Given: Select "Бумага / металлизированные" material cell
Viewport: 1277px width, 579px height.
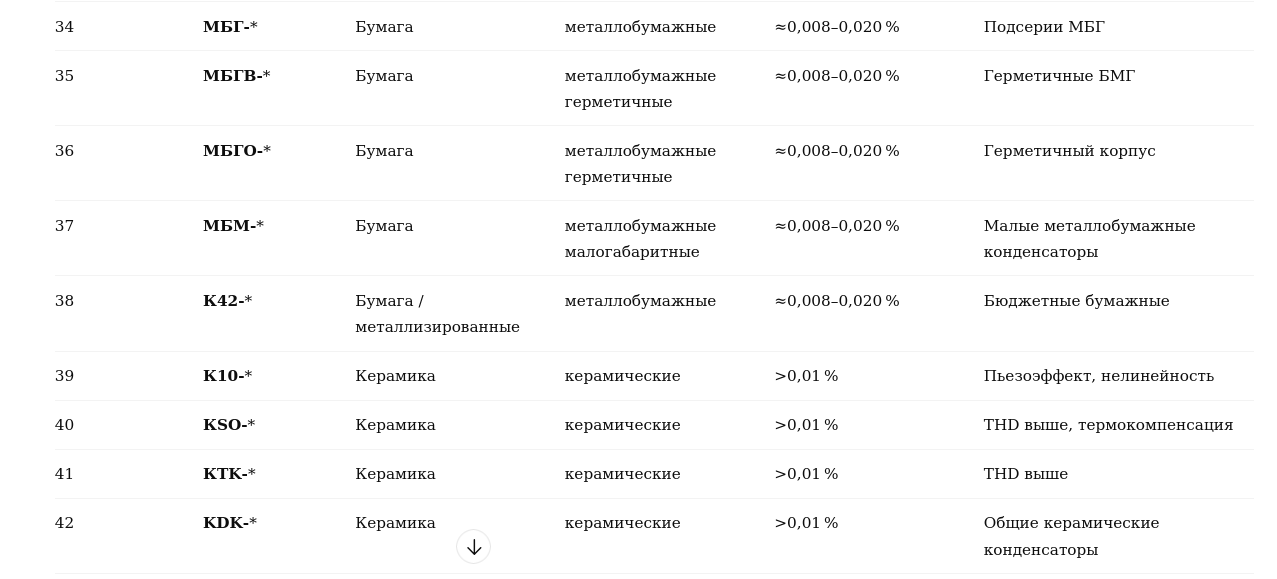Looking at the screenshot, I should tap(437, 315).
